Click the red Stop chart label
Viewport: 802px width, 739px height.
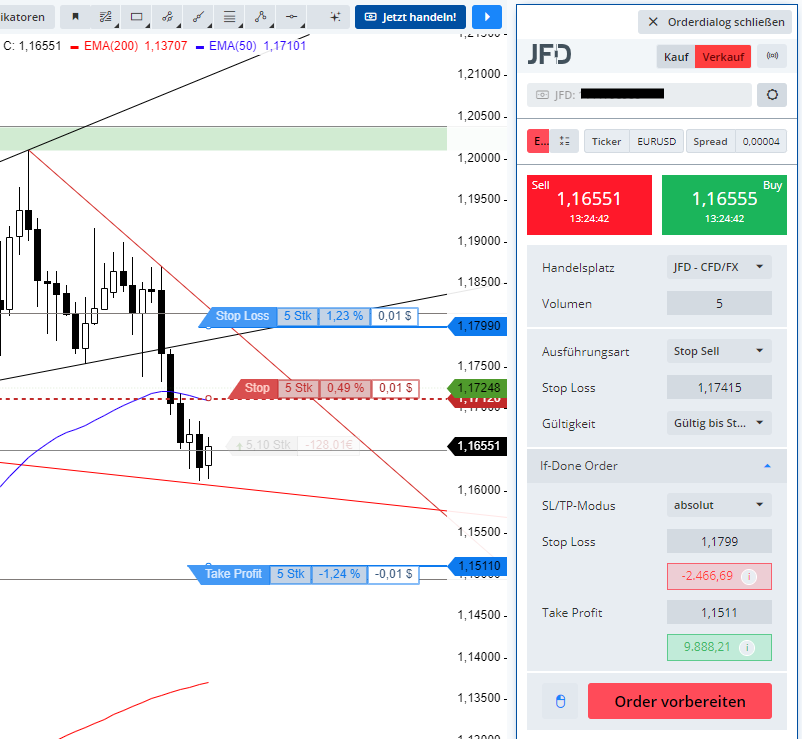[x=256, y=388]
